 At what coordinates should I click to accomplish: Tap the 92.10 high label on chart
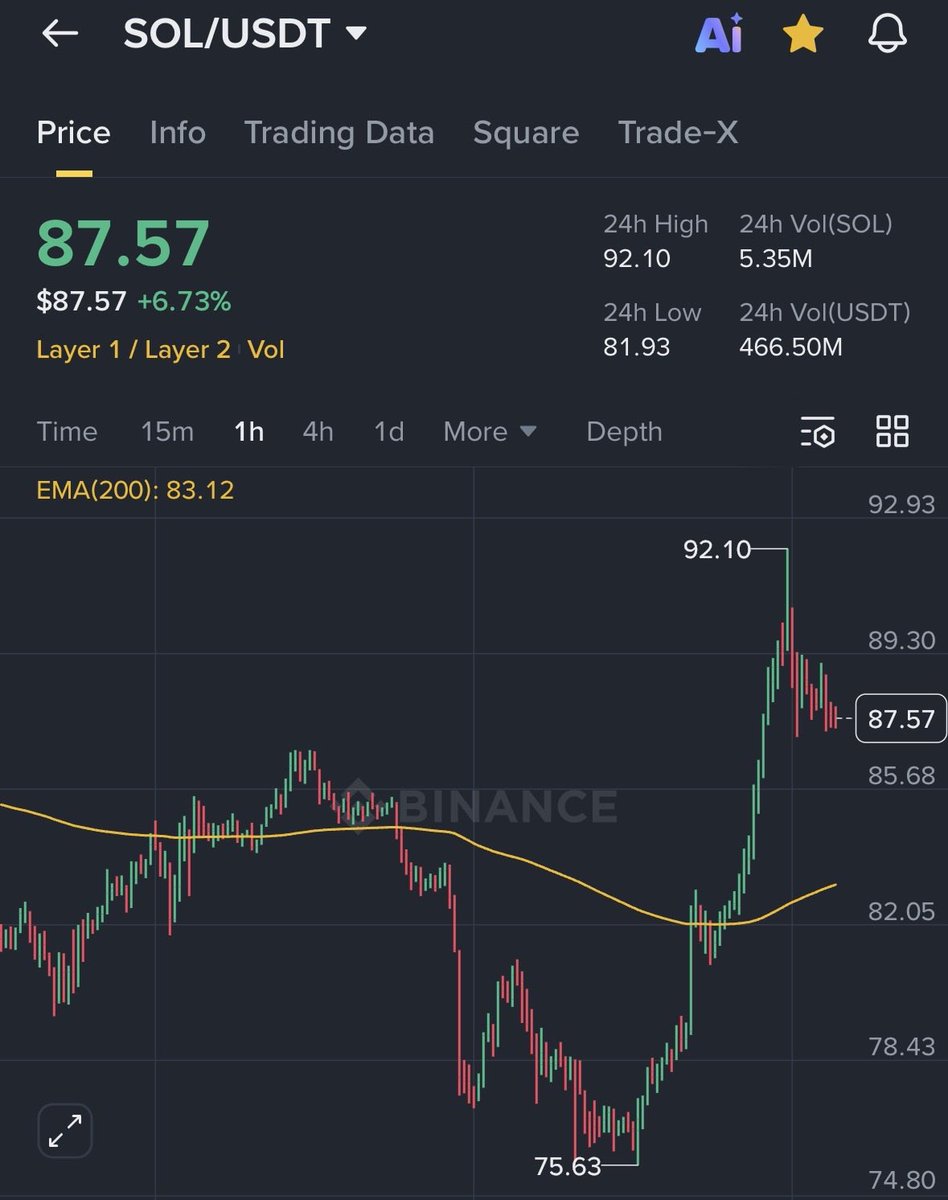point(717,549)
